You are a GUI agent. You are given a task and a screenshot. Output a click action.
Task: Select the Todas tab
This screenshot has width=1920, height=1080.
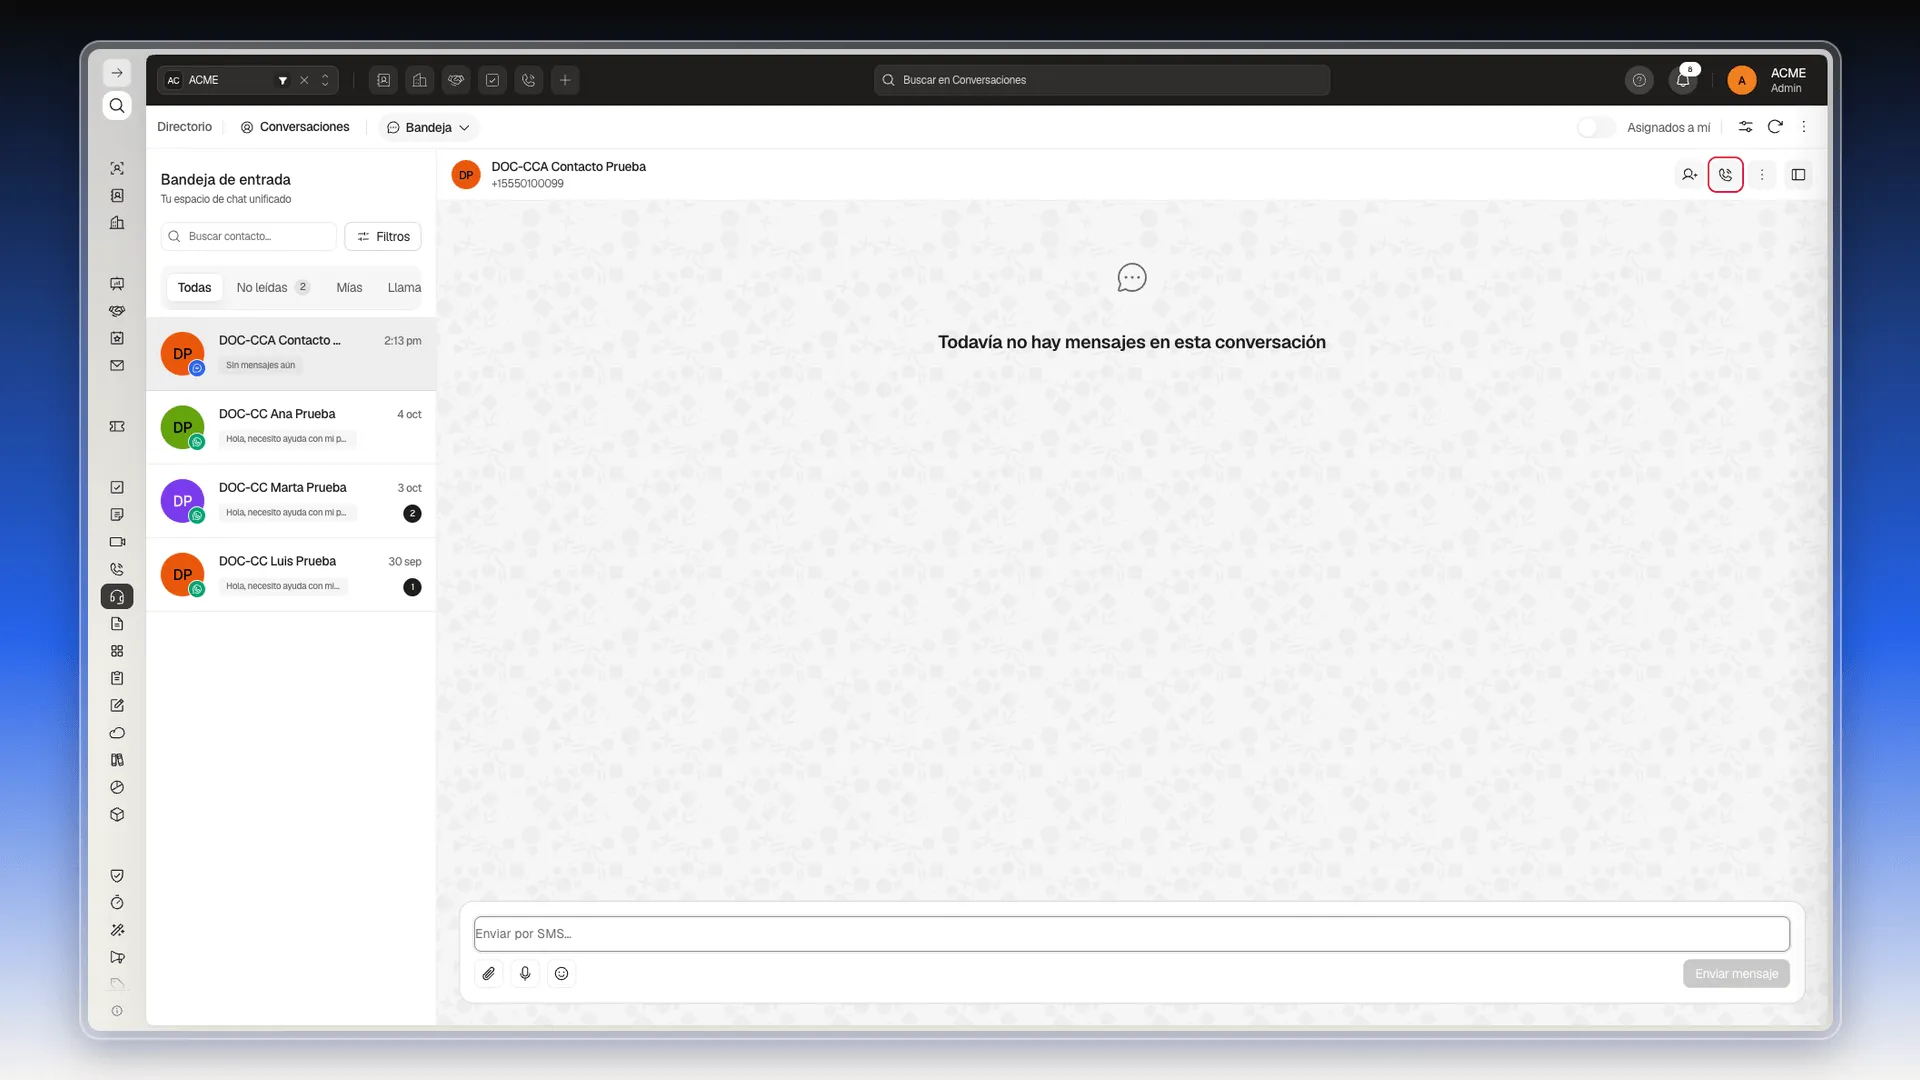tap(194, 288)
